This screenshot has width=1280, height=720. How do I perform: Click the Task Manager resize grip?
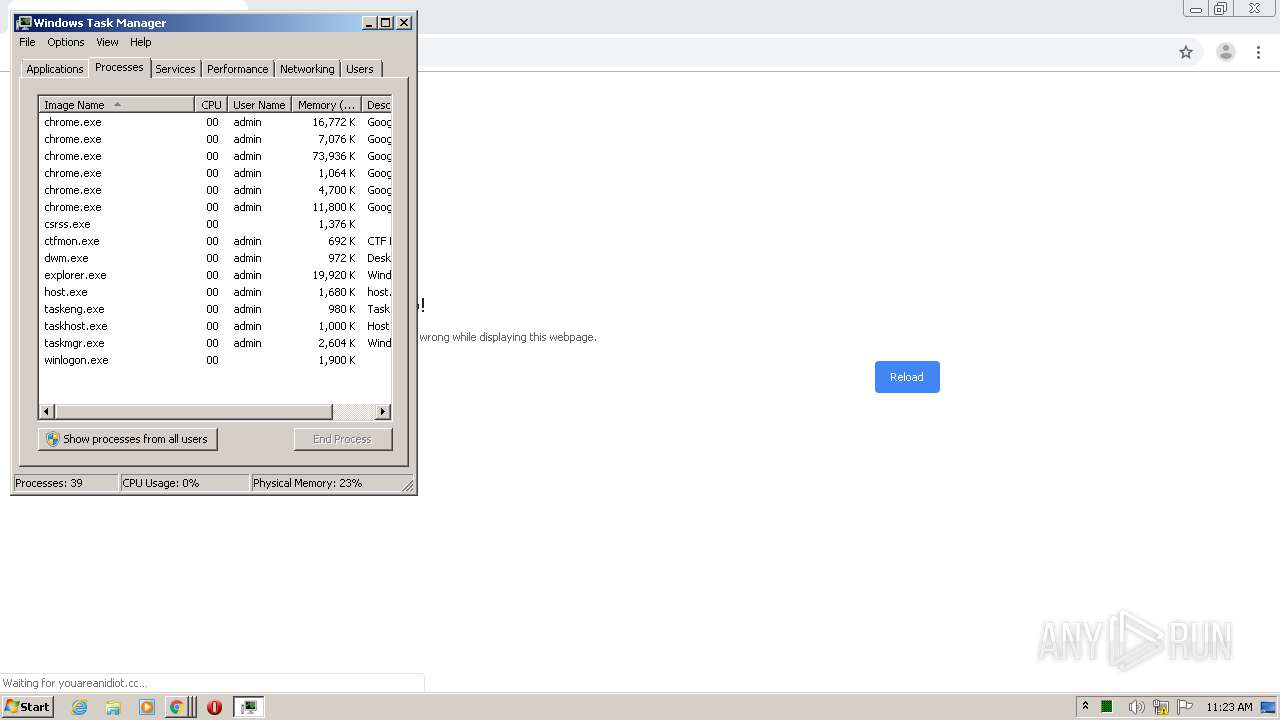[x=408, y=486]
